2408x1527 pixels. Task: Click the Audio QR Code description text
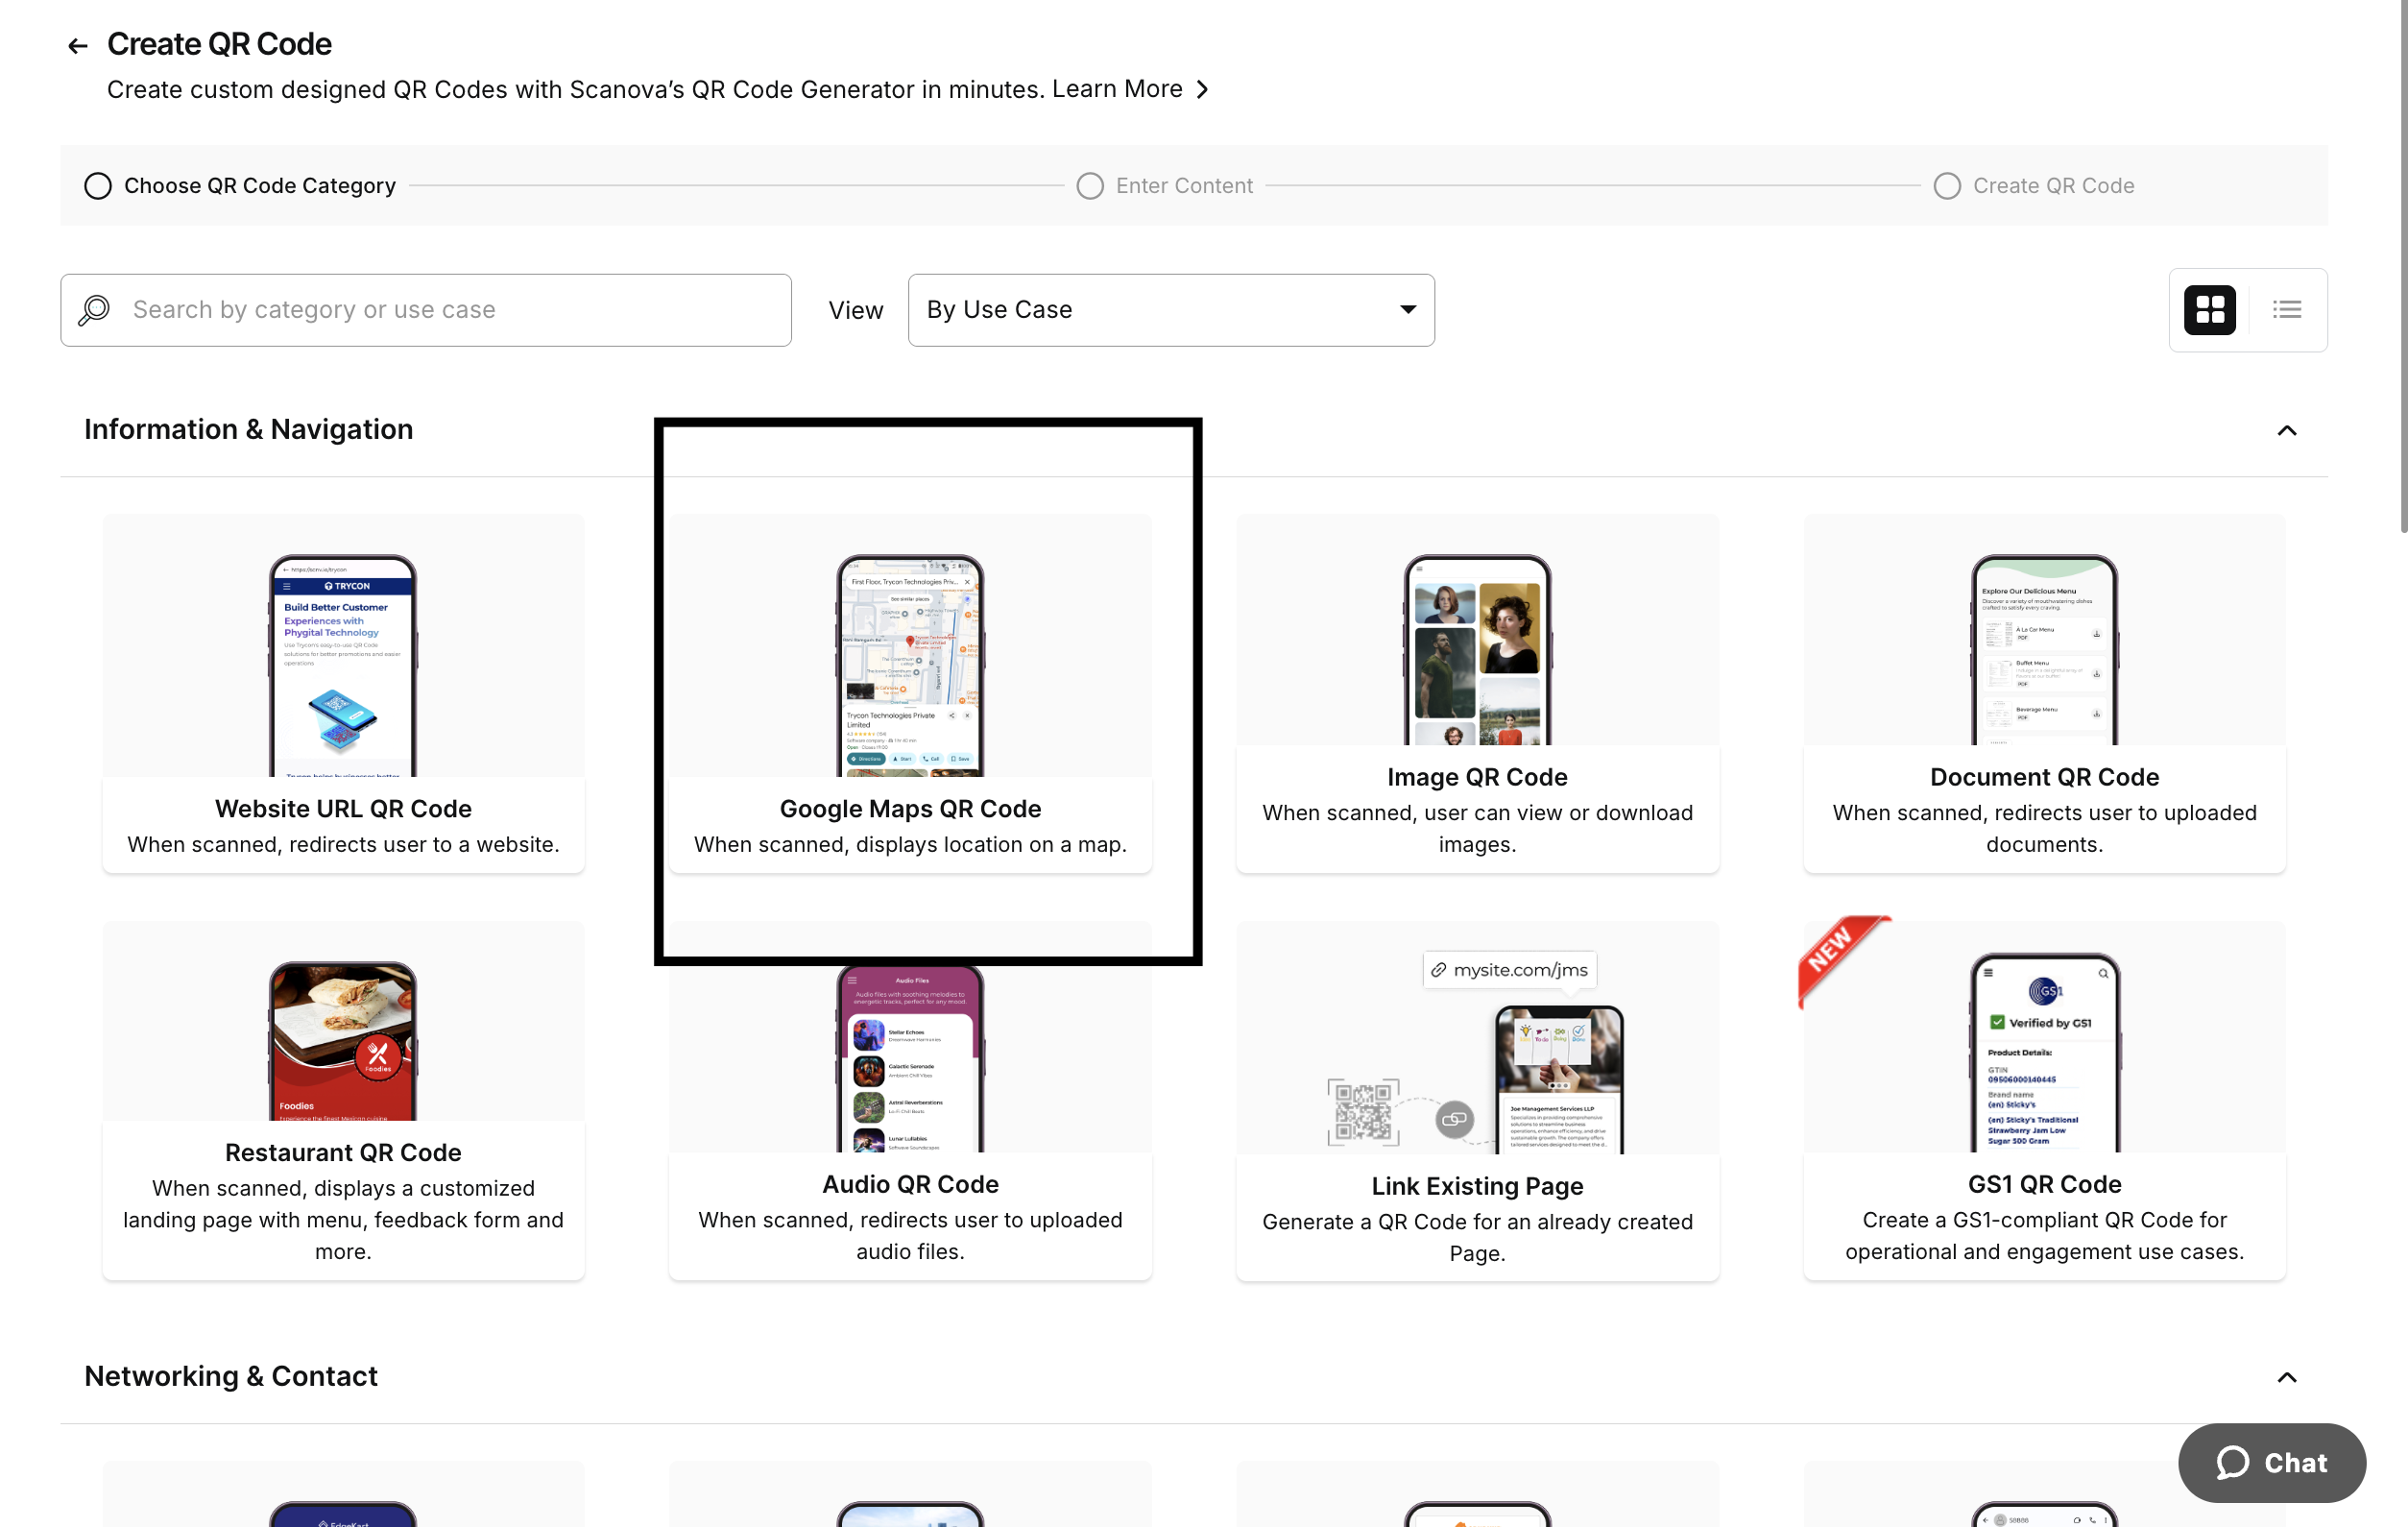click(x=910, y=1235)
